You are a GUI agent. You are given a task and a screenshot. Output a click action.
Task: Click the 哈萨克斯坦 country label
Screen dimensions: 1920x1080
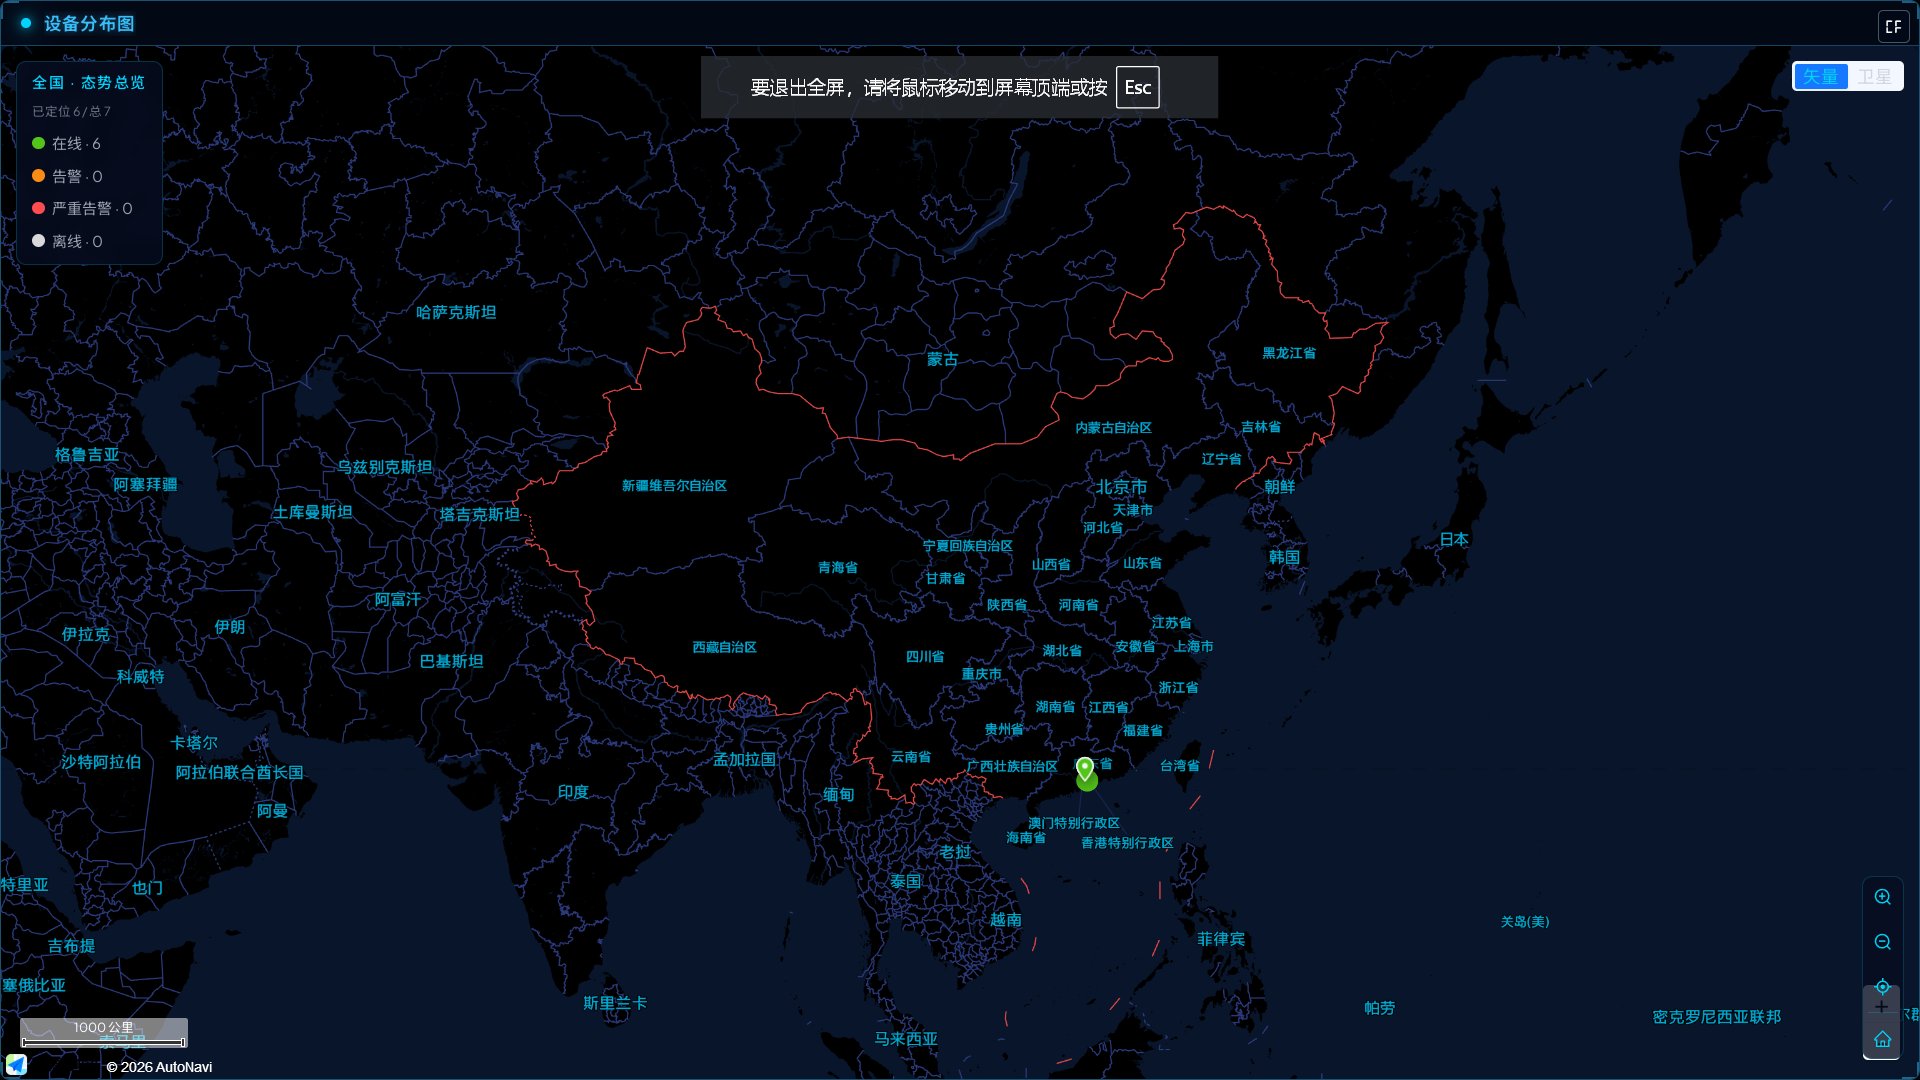coord(456,312)
